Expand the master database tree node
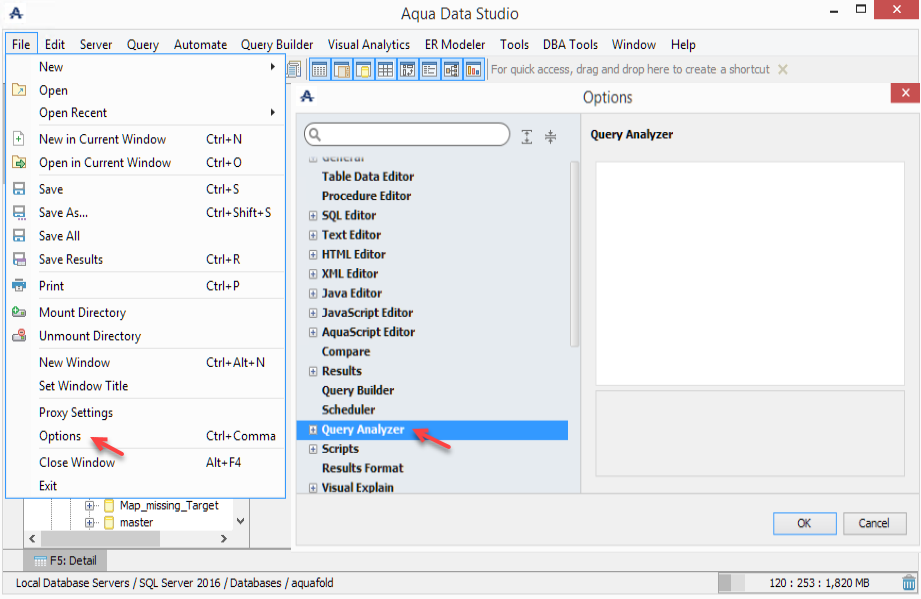 tap(89, 522)
